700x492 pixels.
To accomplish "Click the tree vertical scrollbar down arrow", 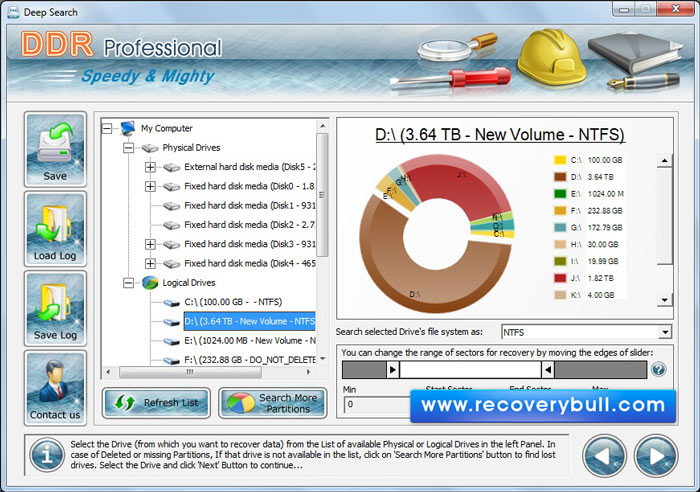I will click(x=322, y=359).
